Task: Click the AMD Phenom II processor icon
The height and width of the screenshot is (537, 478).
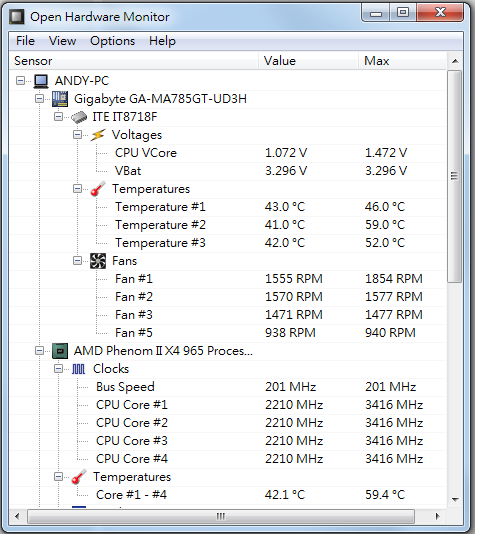Action: pos(60,352)
